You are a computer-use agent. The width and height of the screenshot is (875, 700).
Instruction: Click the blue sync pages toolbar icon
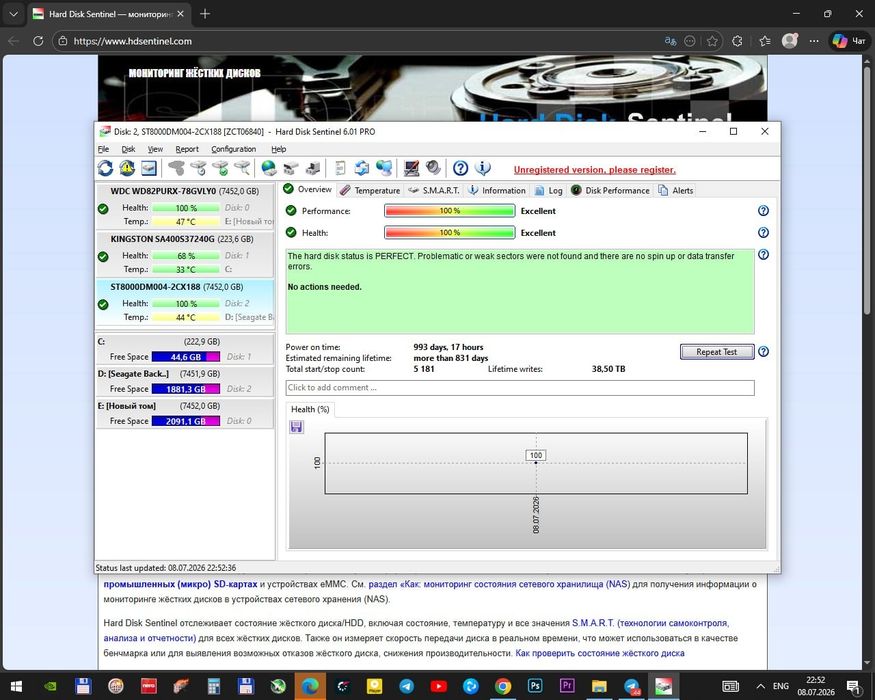pos(362,168)
